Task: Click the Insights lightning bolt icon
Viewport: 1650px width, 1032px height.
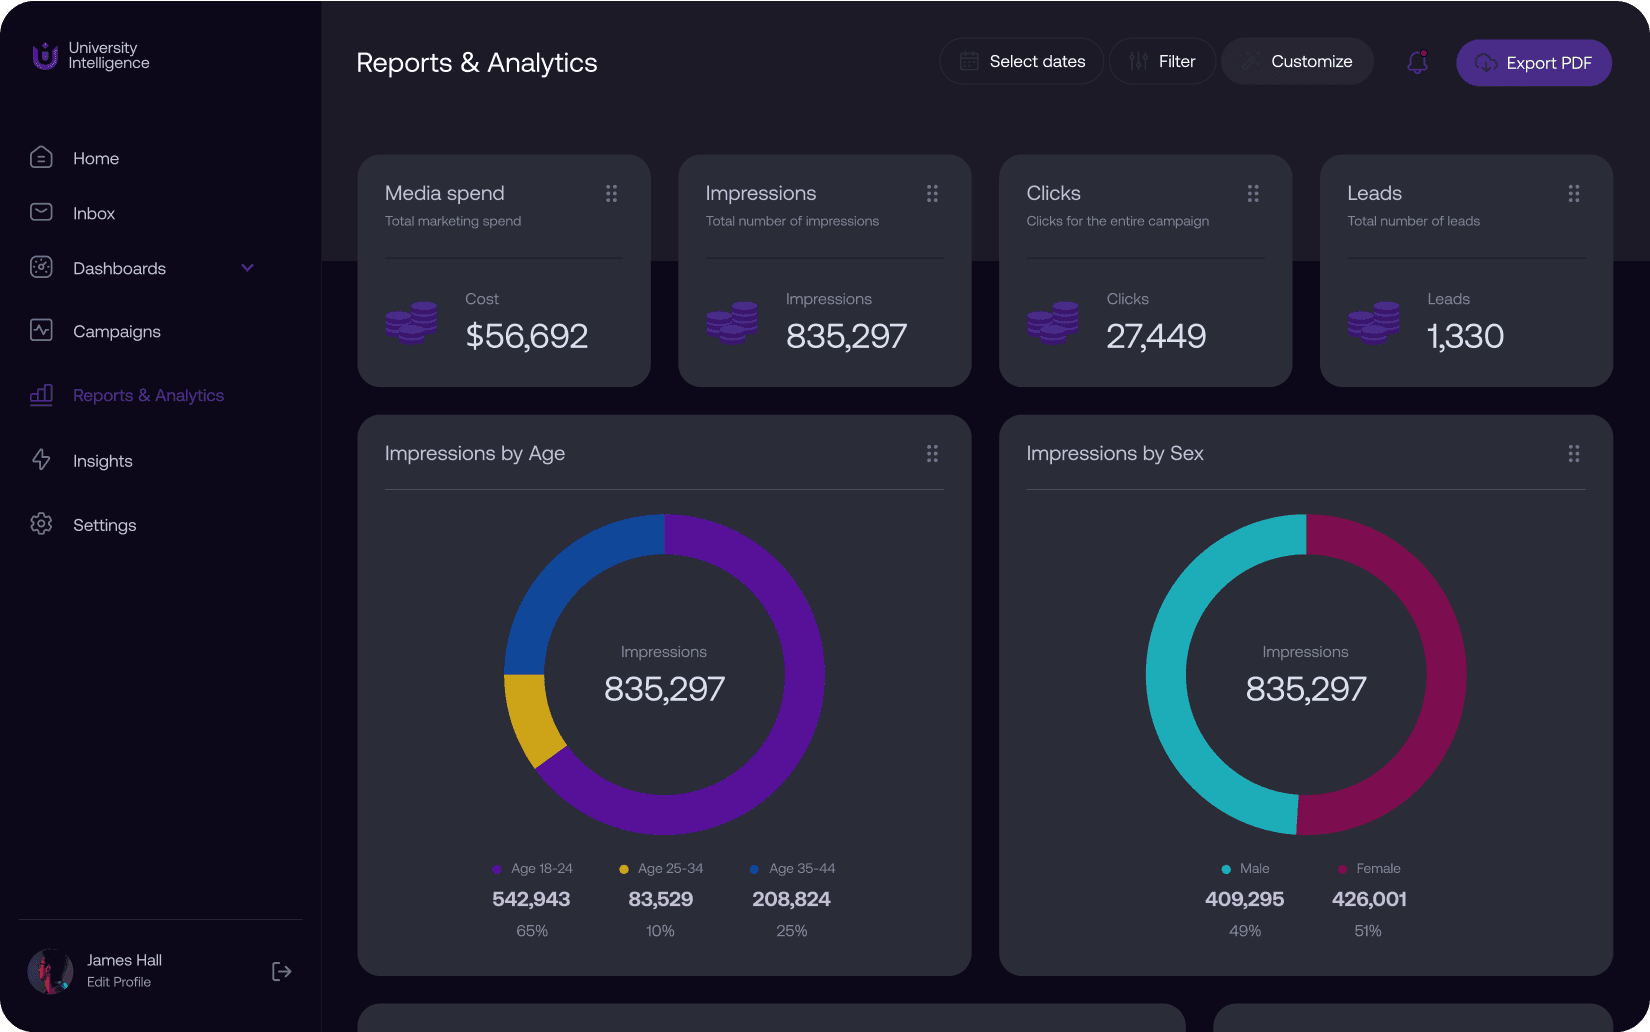Action: tap(41, 460)
